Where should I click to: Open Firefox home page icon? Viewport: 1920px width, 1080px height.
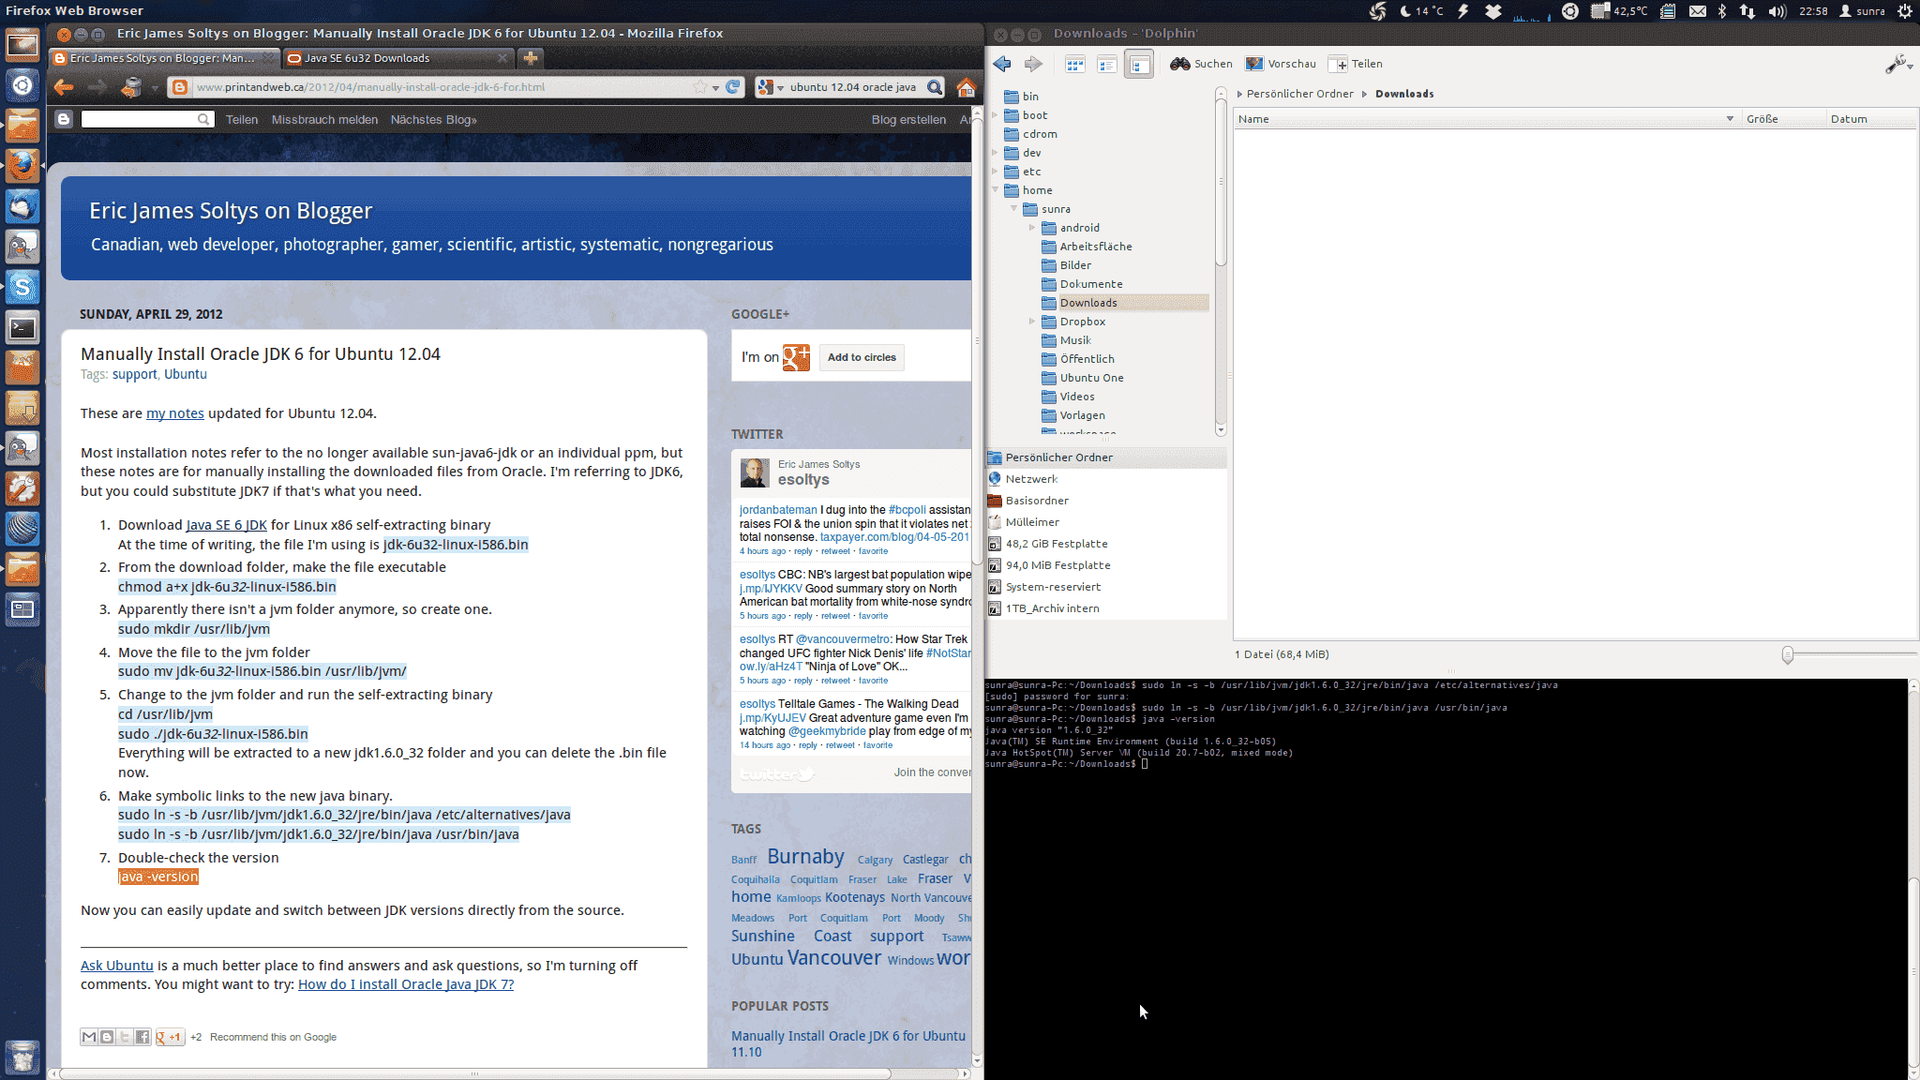click(x=966, y=88)
